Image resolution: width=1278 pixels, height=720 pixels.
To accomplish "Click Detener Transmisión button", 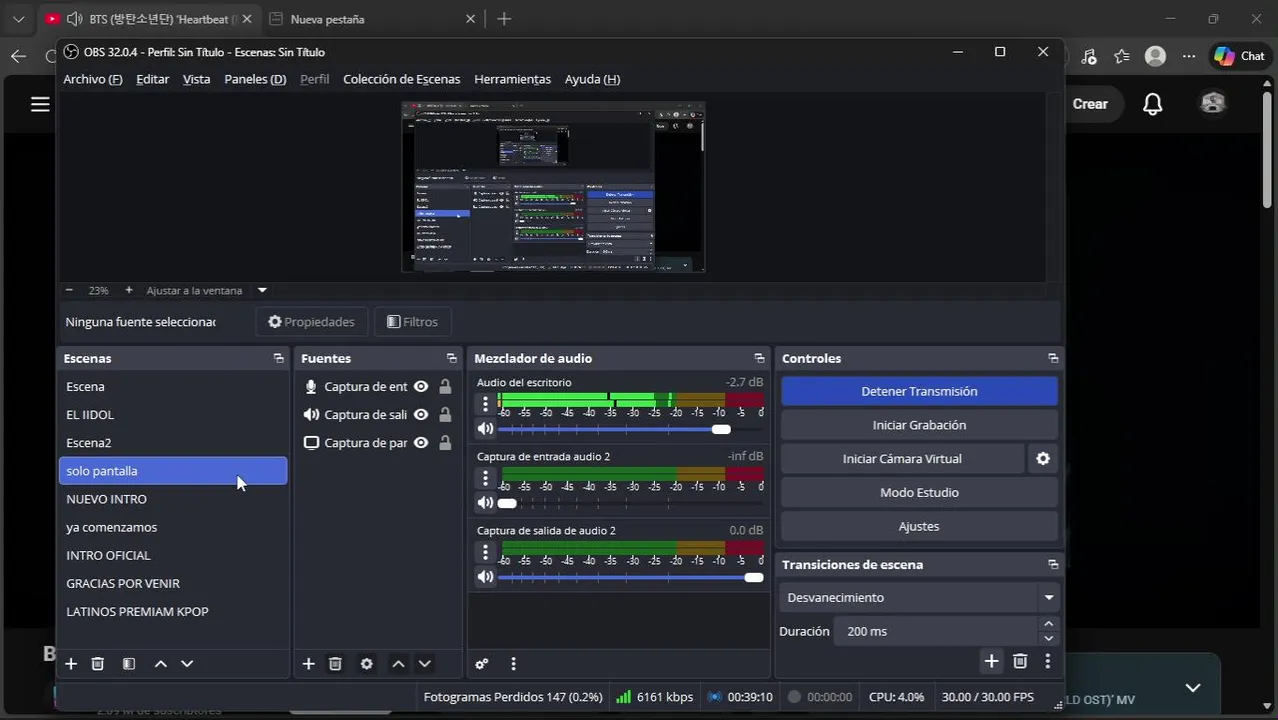I will click(x=919, y=391).
